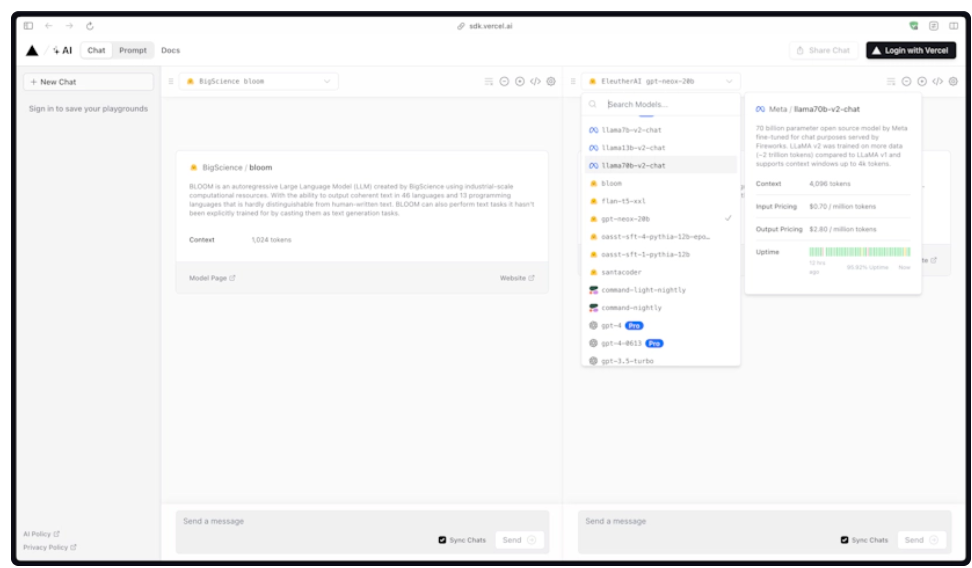This screenshot has height=568, width=972.
Task: Go back with the browser back arrow
Action: click(48, 25)
